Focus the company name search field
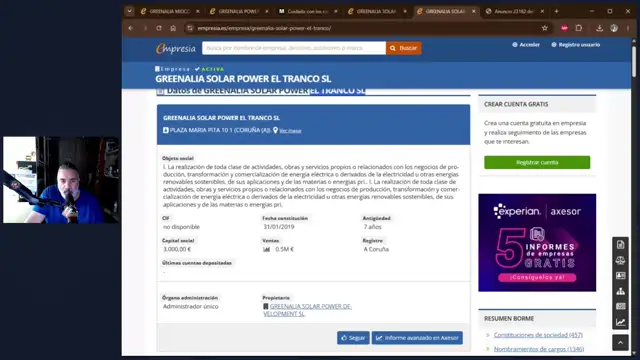Image resolution: width=640 pixels, height=360 pixels. [x=293, y=48]
